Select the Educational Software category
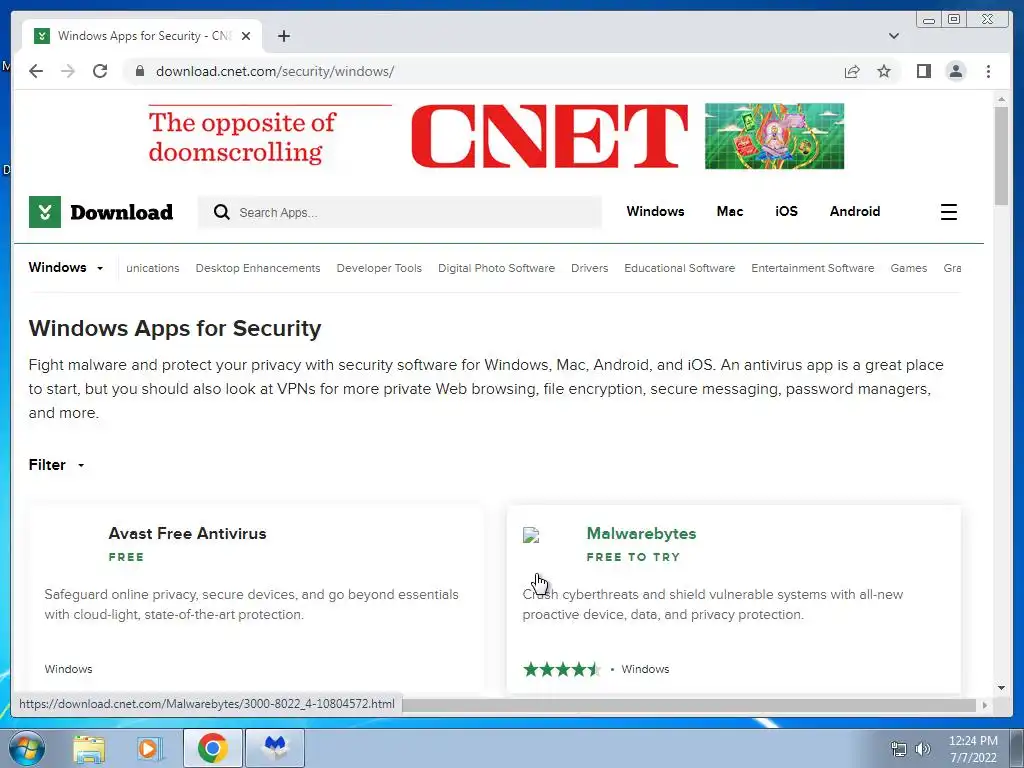Screen dimensions: 1024x768 coord(679,268)
